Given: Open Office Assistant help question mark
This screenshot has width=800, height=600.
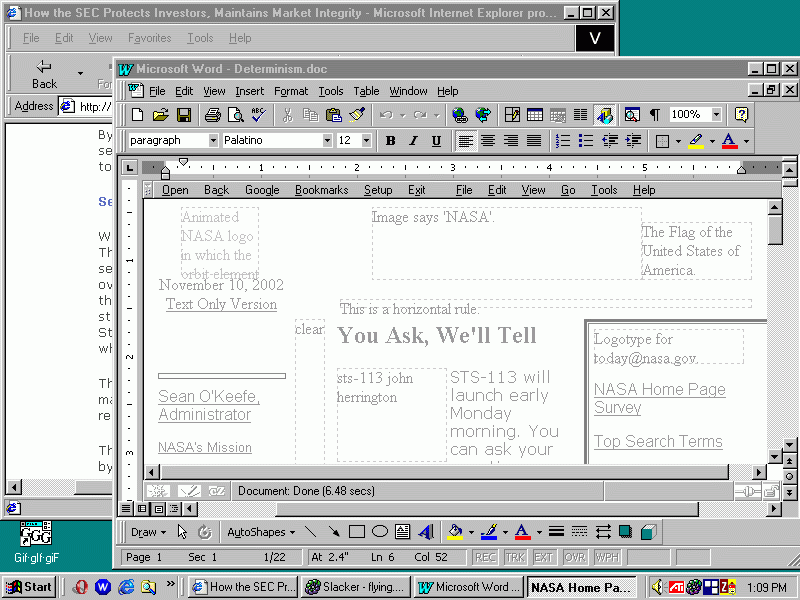Looking at the screenshot, I should 741,115.
